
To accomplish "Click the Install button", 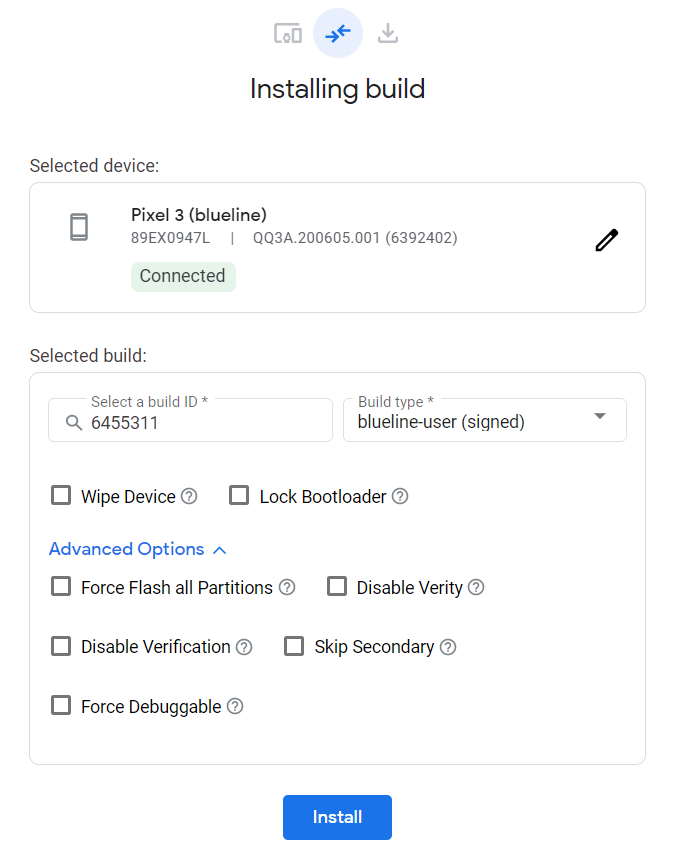I will [337, 817].
